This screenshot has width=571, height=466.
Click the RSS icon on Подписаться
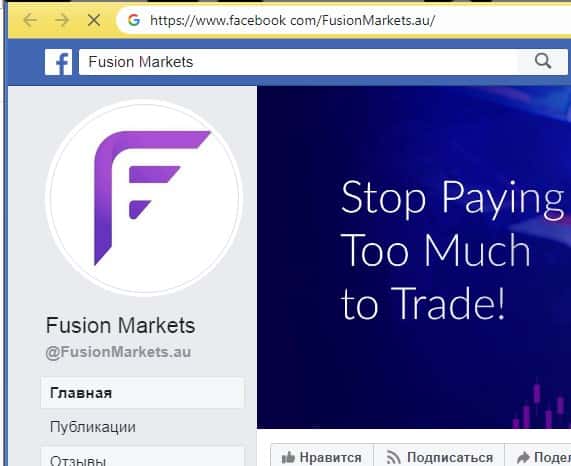pyautogui.click(x=393, y=457)
